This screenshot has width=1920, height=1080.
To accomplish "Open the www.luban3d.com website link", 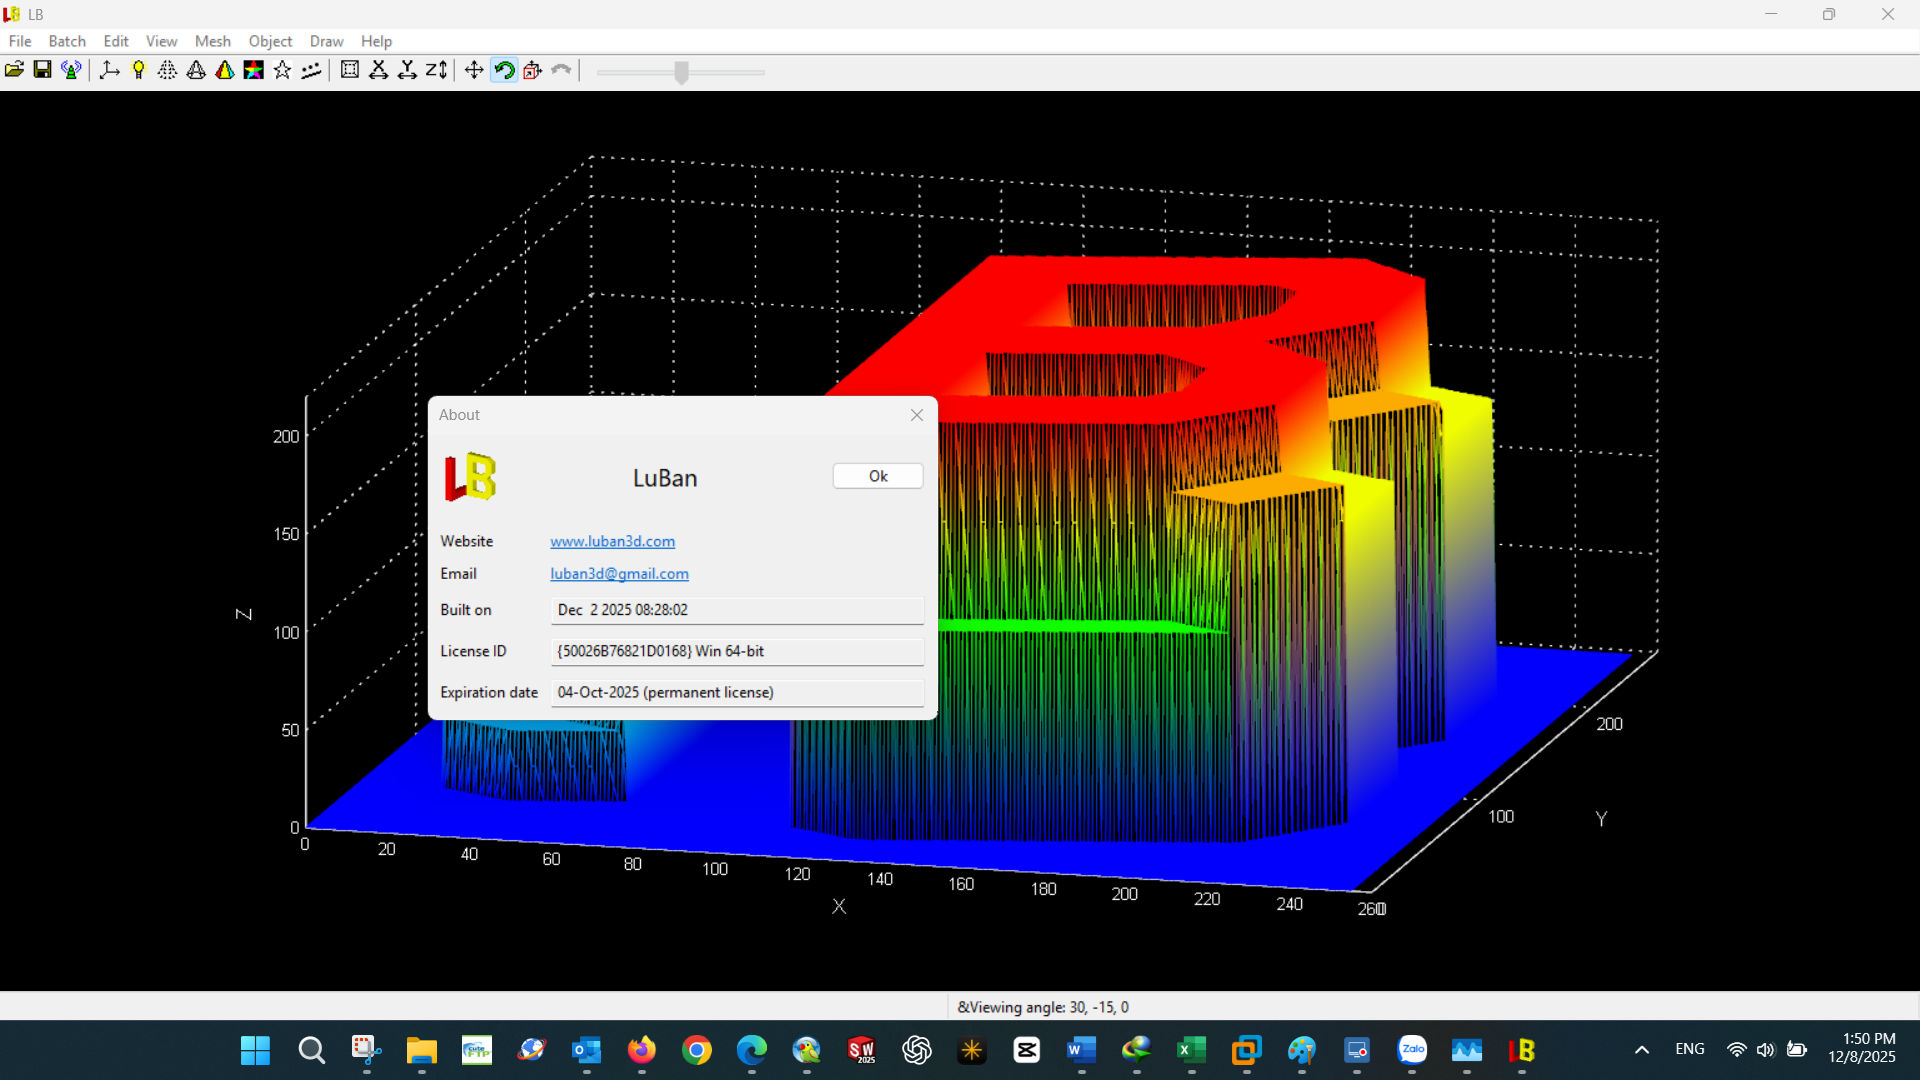I will 612,541.
